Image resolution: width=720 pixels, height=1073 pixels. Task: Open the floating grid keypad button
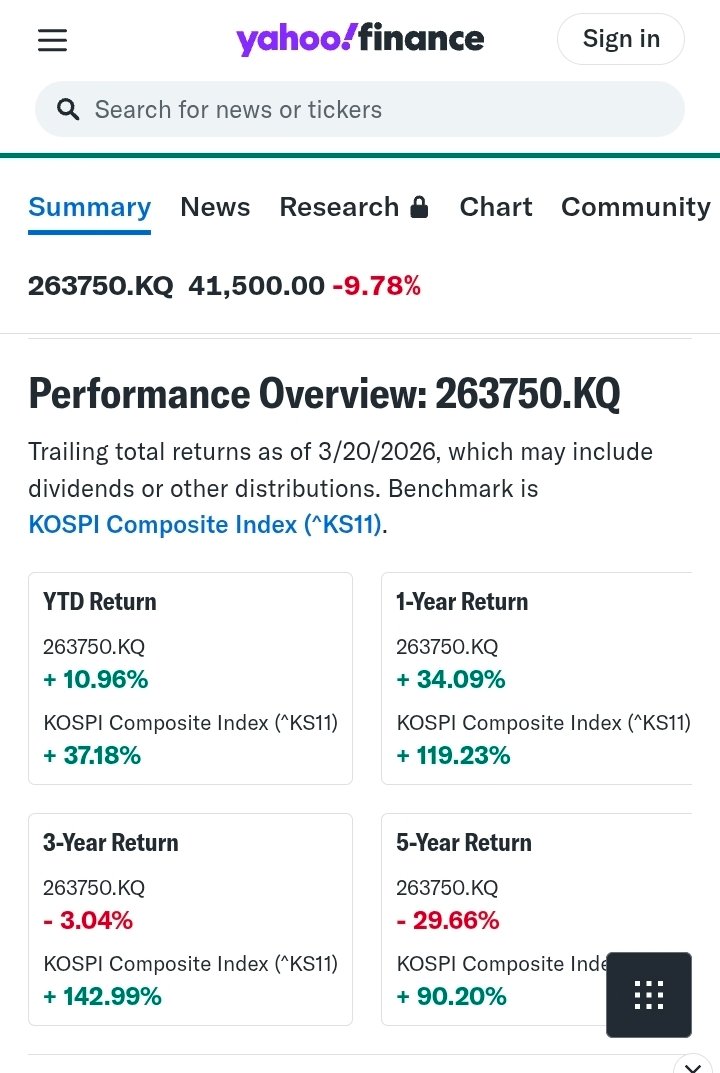pos(649,994)
